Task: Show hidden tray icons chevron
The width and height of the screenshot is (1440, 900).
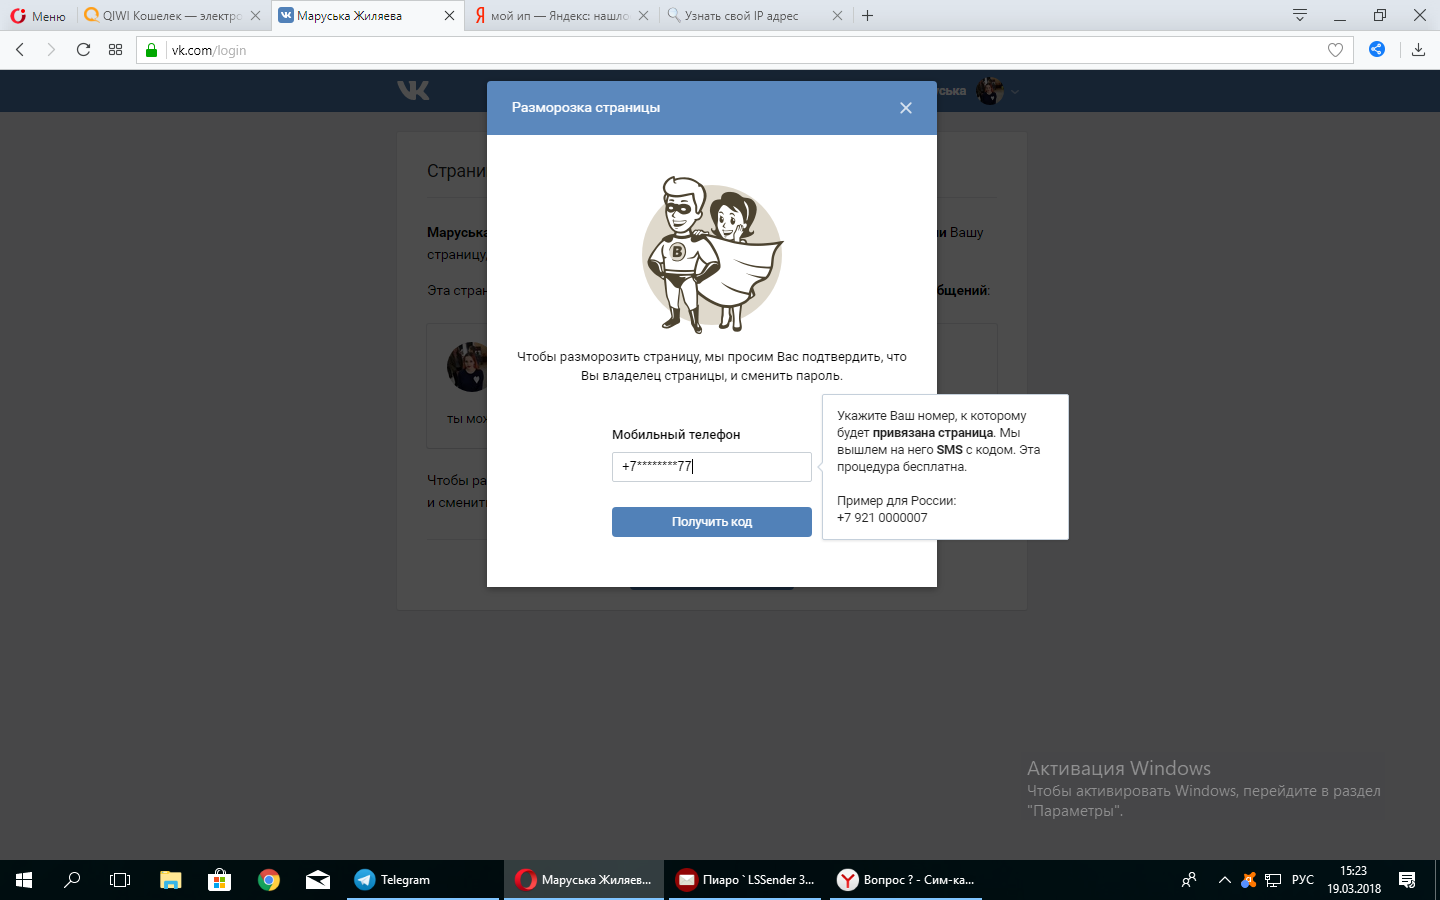Action: click(1224, 880)
